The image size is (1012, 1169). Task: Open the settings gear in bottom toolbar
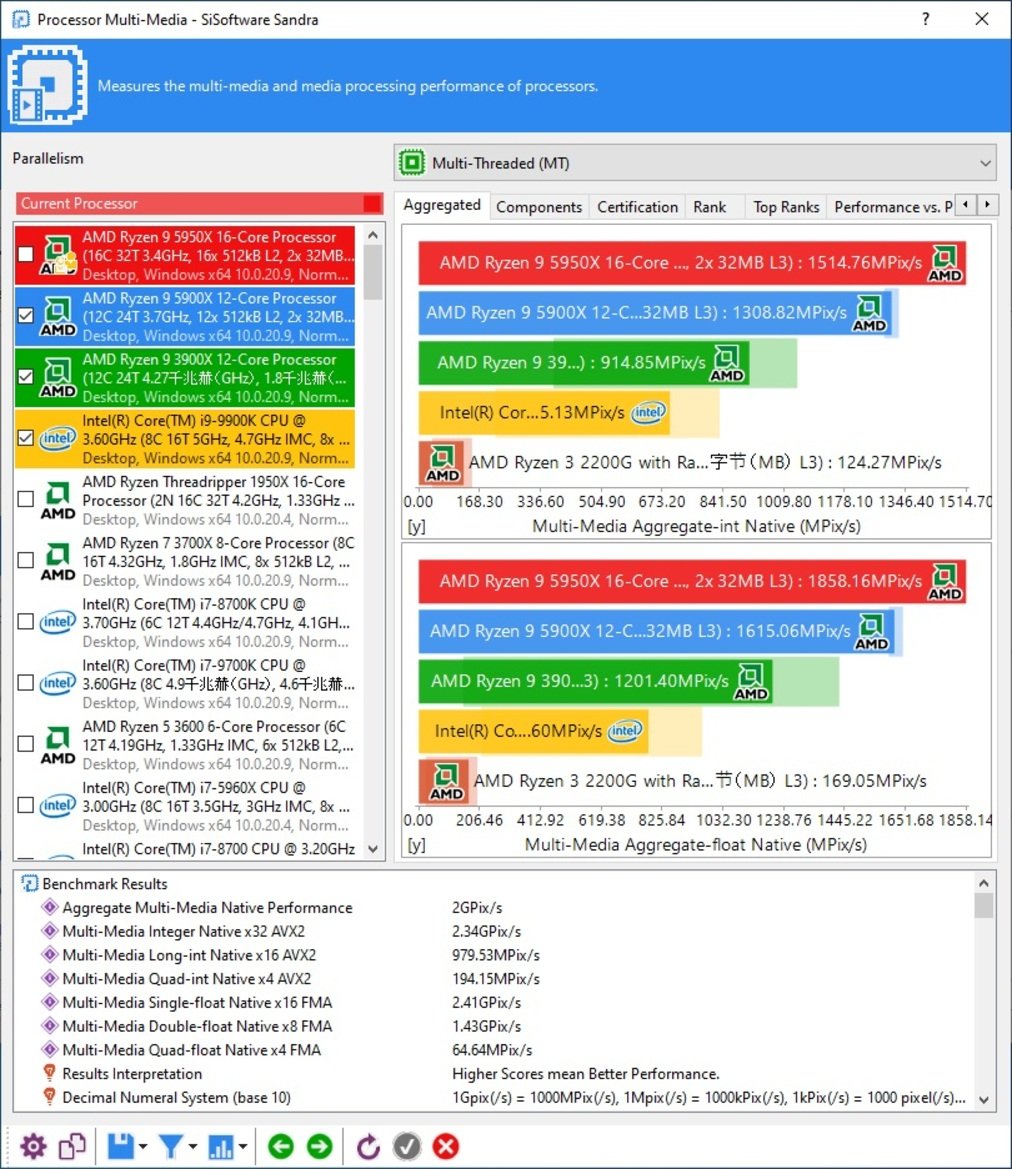[33, 1146]
